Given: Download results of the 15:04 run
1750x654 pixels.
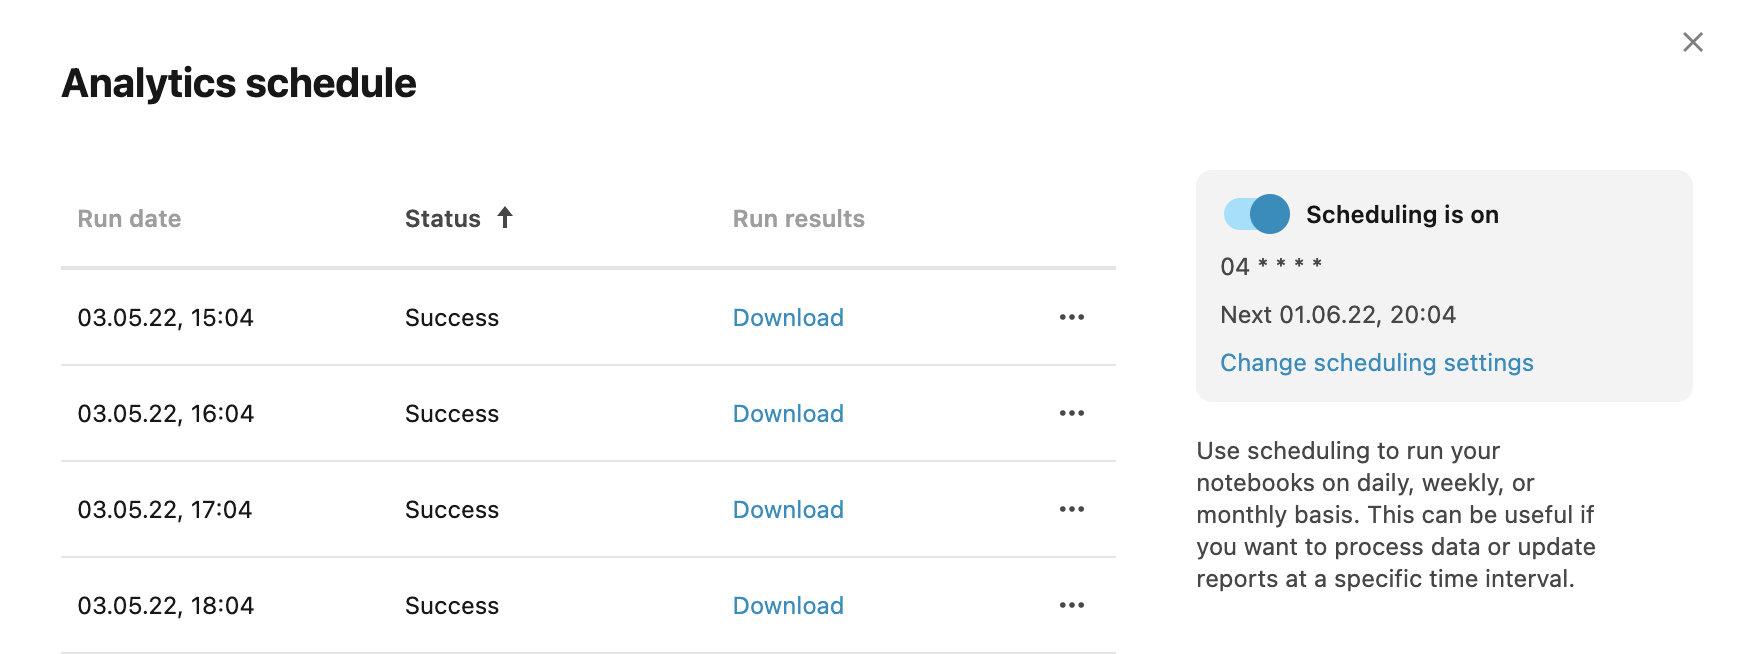Looking at the screenshot, I should coord(788,318).
